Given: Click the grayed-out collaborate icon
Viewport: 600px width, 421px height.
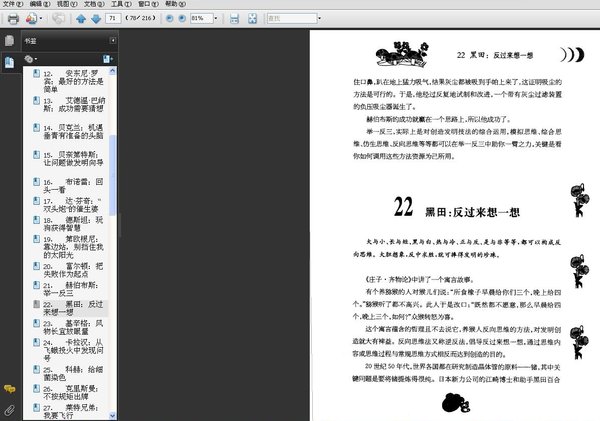Looking at the screenshot, I should click(x=58, y=18).
